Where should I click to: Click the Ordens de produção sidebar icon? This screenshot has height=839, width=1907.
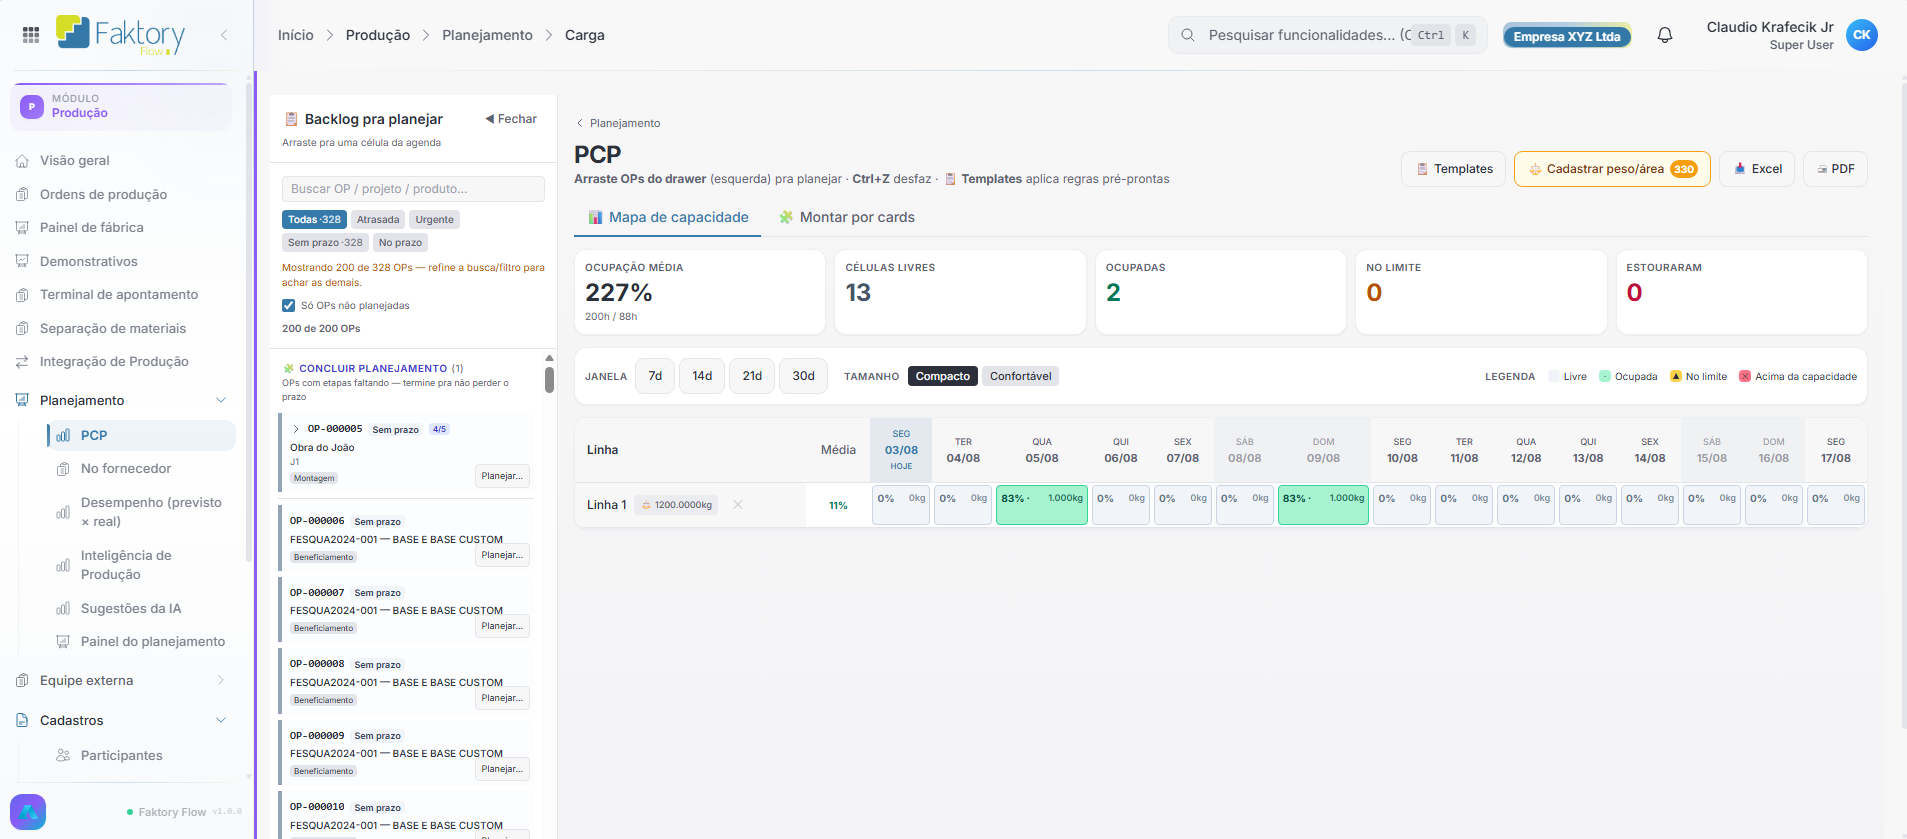pyautogui.click(x=22, y=195)
